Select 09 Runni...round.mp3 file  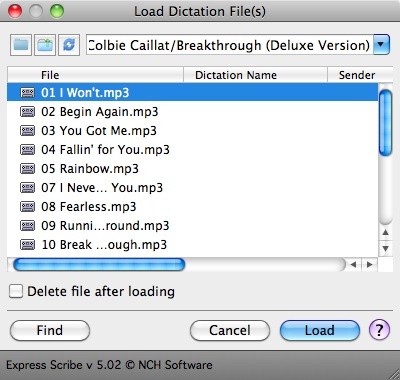coord(192,225)
